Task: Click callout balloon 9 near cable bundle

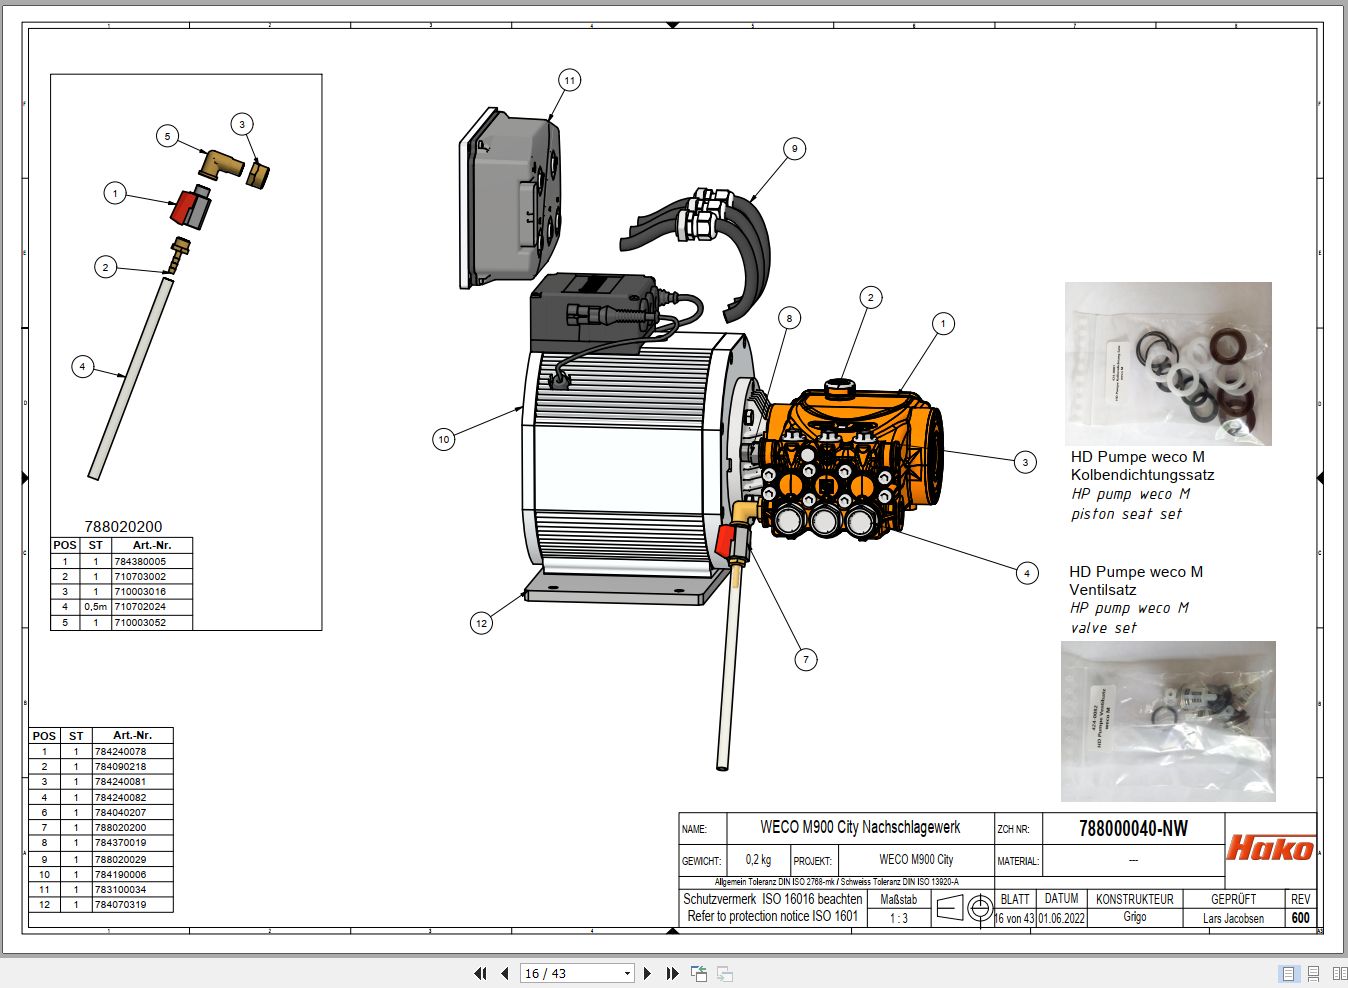Action: pyautogui.click(x=794, y=148)
